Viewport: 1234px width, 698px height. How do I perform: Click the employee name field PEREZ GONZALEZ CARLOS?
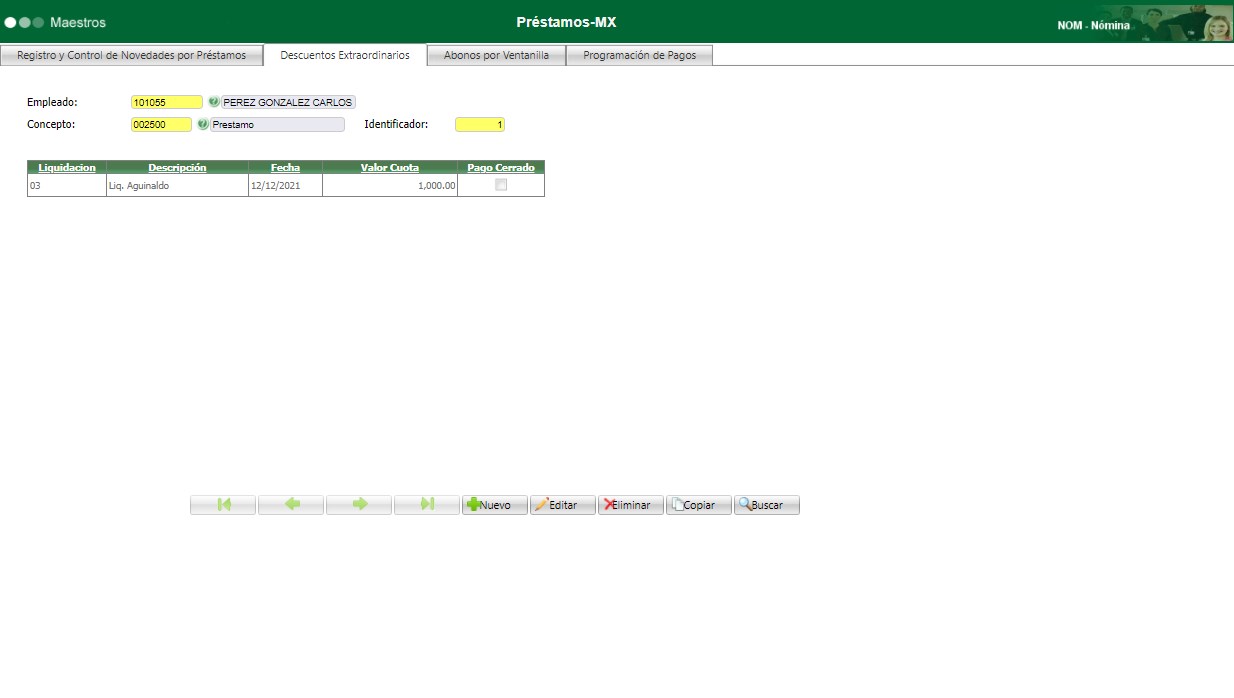288,102
